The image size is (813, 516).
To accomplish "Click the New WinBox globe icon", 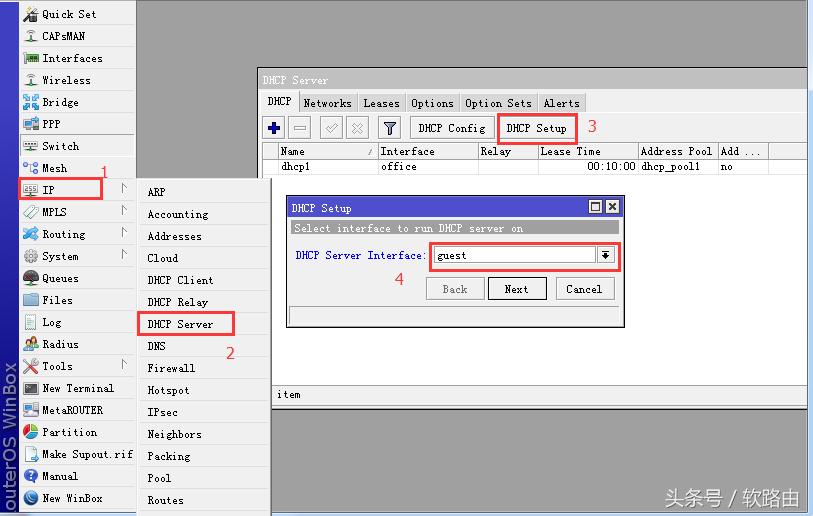I will point(31,498).
